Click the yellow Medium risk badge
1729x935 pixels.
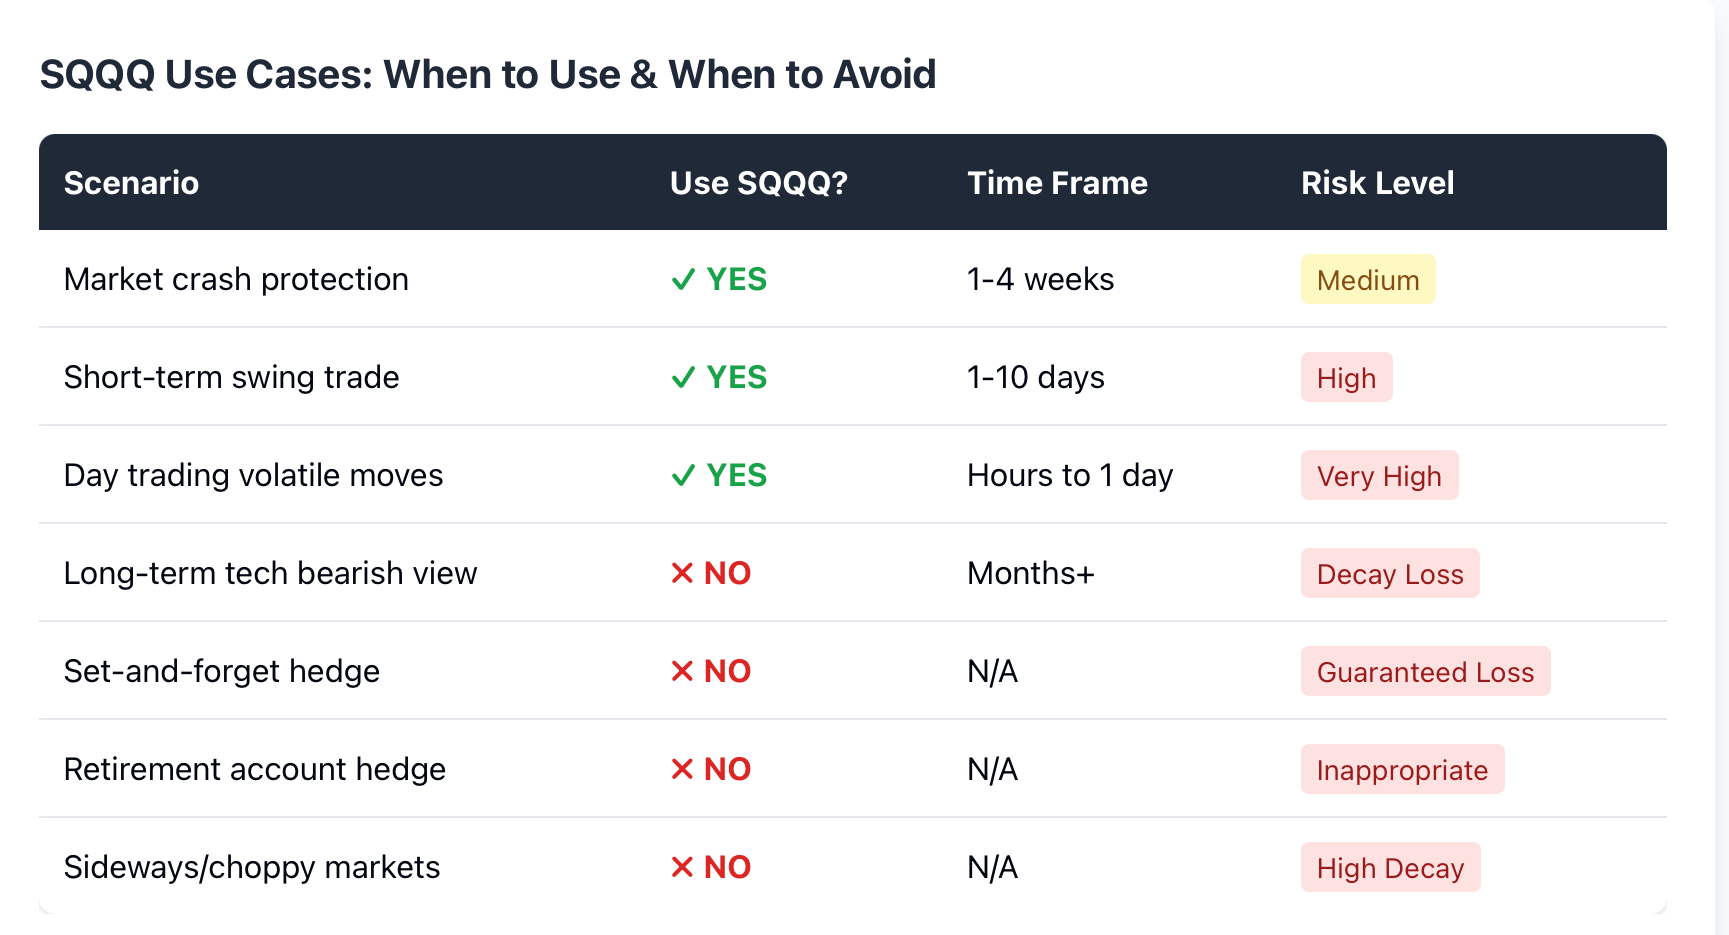coord(1367,280)
